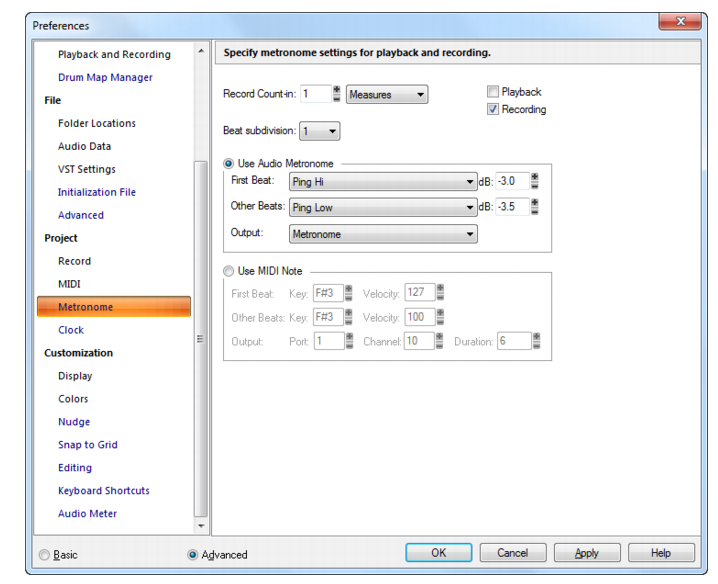718x584 pixels.
Task: Open Other Beats Ping Low dropdown
Action: (x=383, y=207)
